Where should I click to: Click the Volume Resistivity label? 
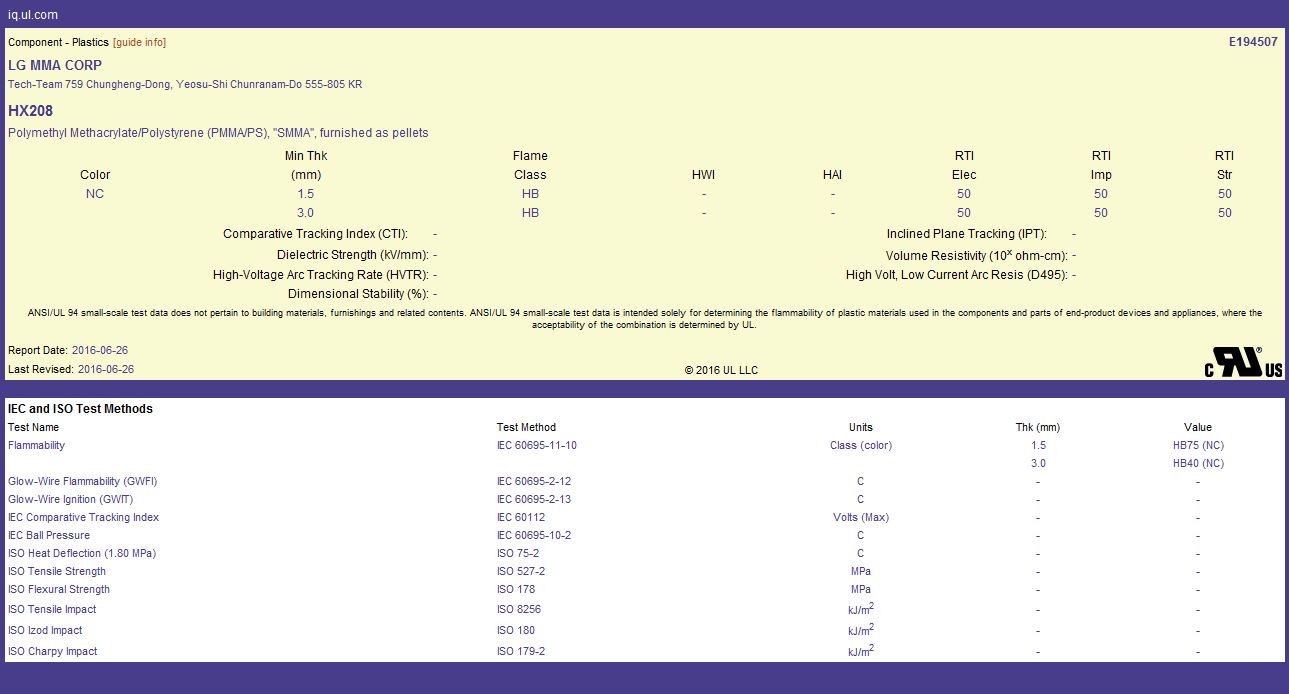pos(977,255)
